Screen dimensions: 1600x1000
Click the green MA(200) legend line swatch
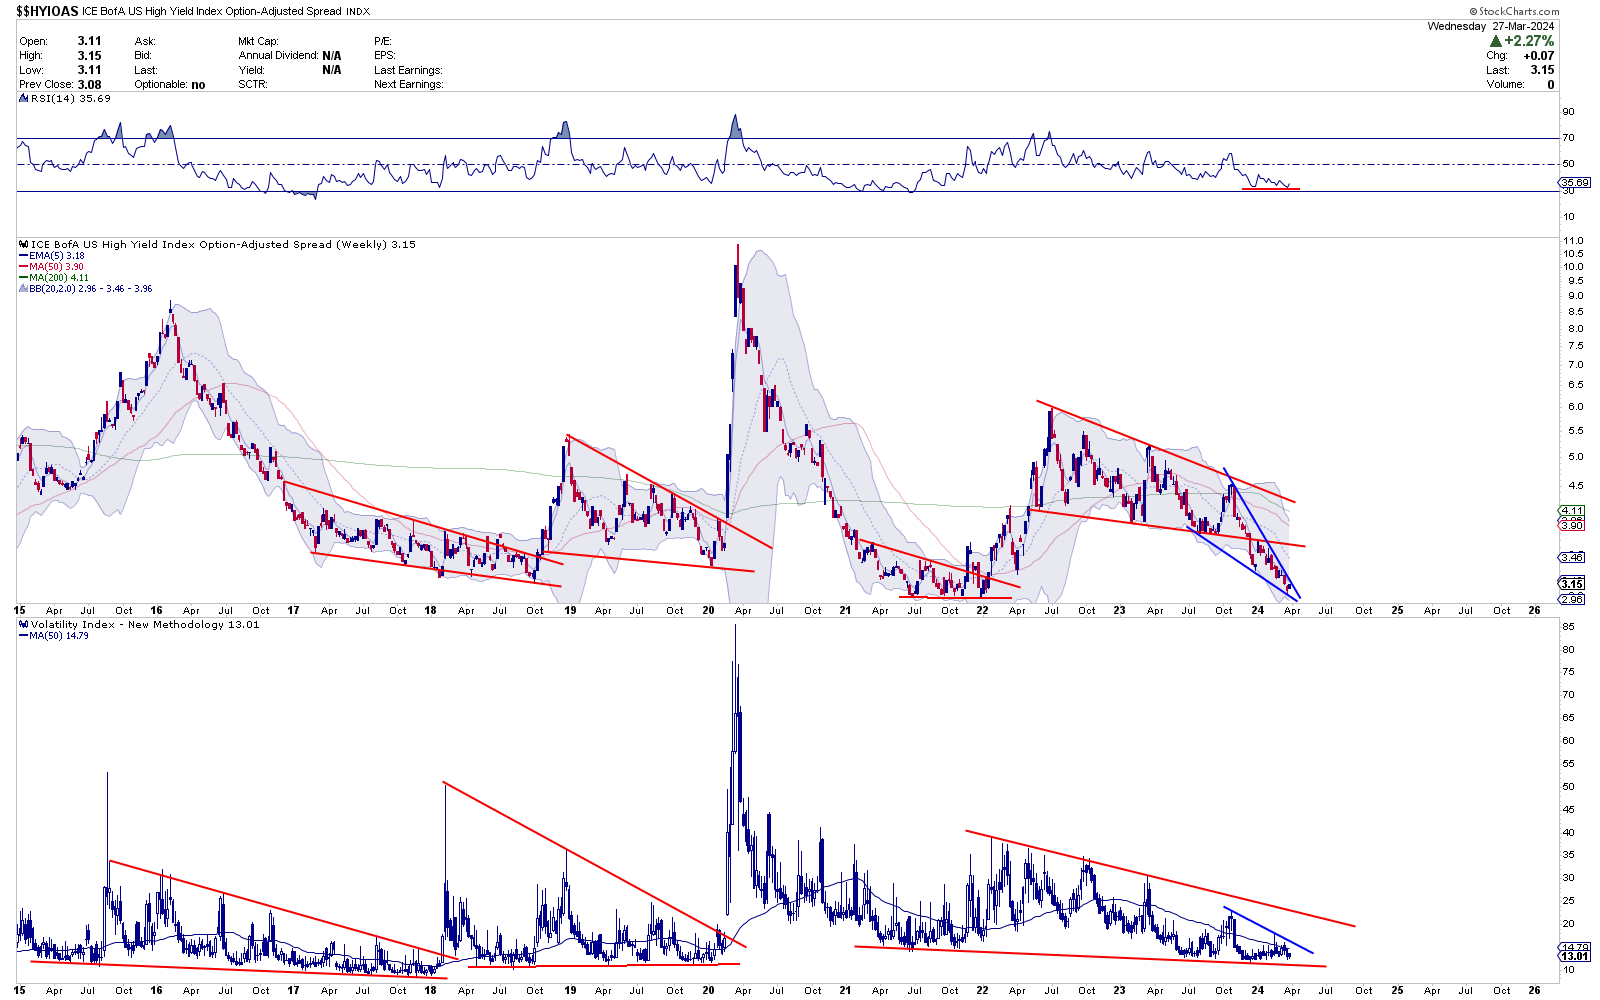tap(23, 278)
